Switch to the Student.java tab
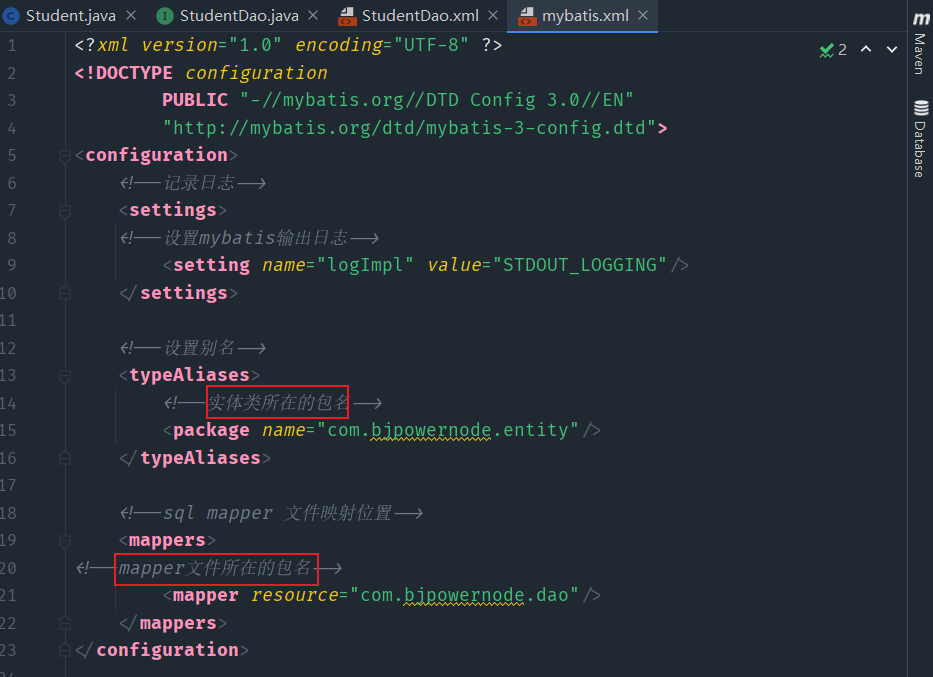933x677 pixels. coord(70,15)
